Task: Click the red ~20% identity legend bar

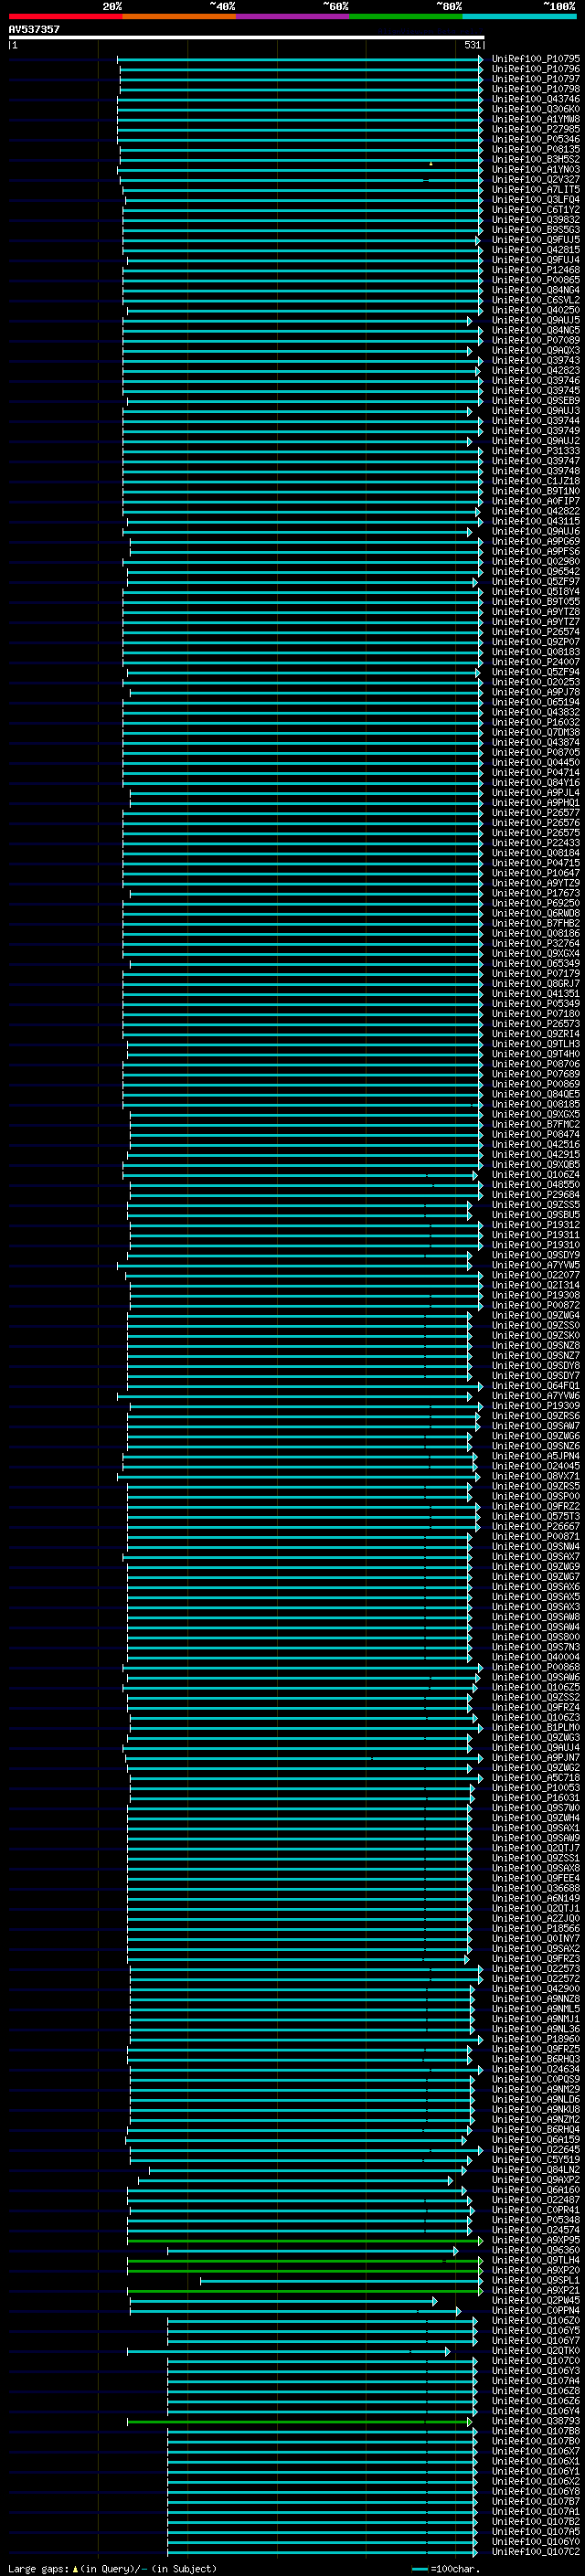Action: coord(66,16)
